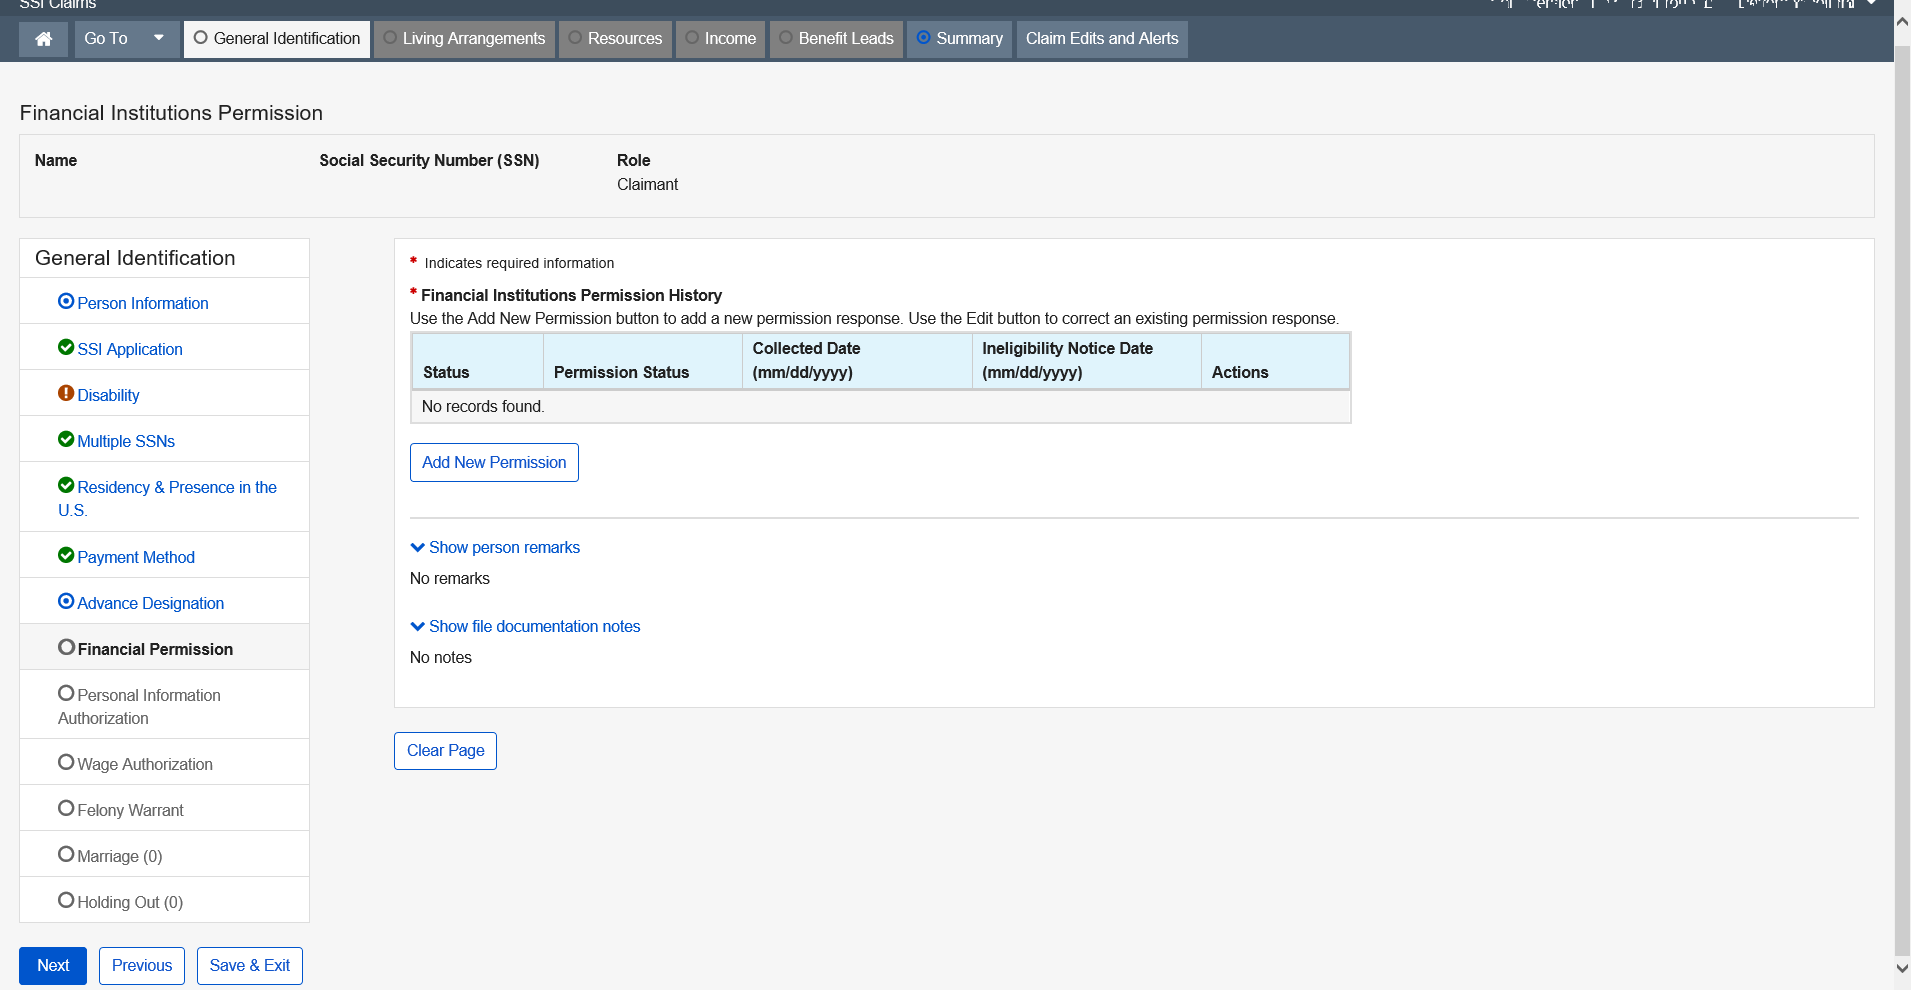Viewport: 1911px width, 990px height.
Task: Switch to the Living Arrangements tab
Action: [464, 39]
